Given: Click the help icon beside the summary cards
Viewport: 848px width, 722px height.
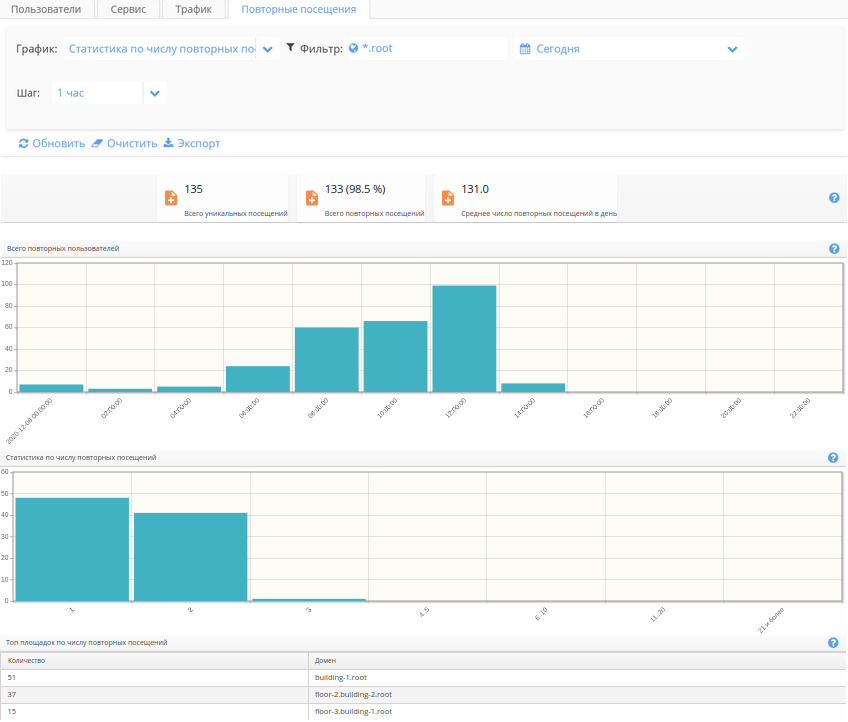Looking at the screenshot, I should [834, 198].
